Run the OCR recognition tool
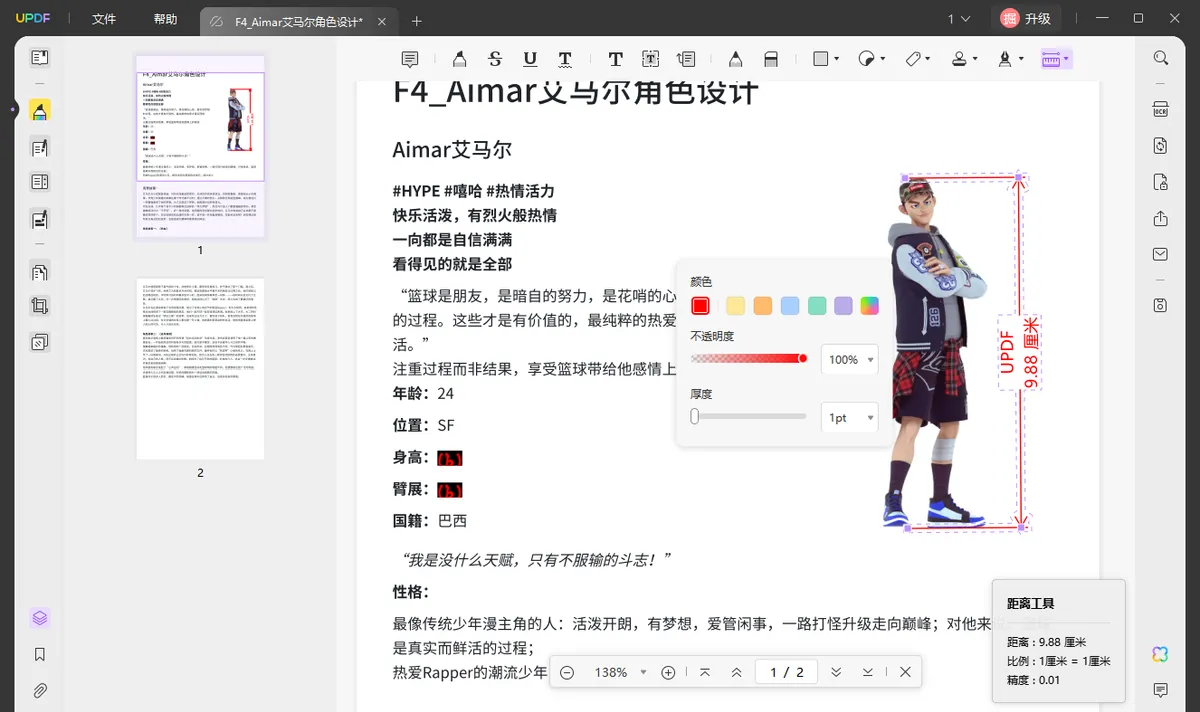This screenshot has width=1200, height=712. click(x=1161, y=110)
